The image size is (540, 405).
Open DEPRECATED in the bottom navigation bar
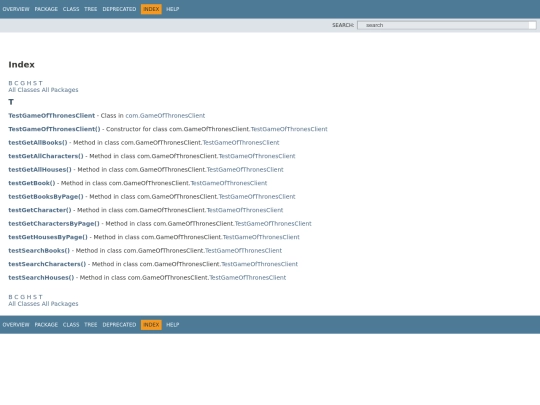pyautogui.click(x=119, y=325)
